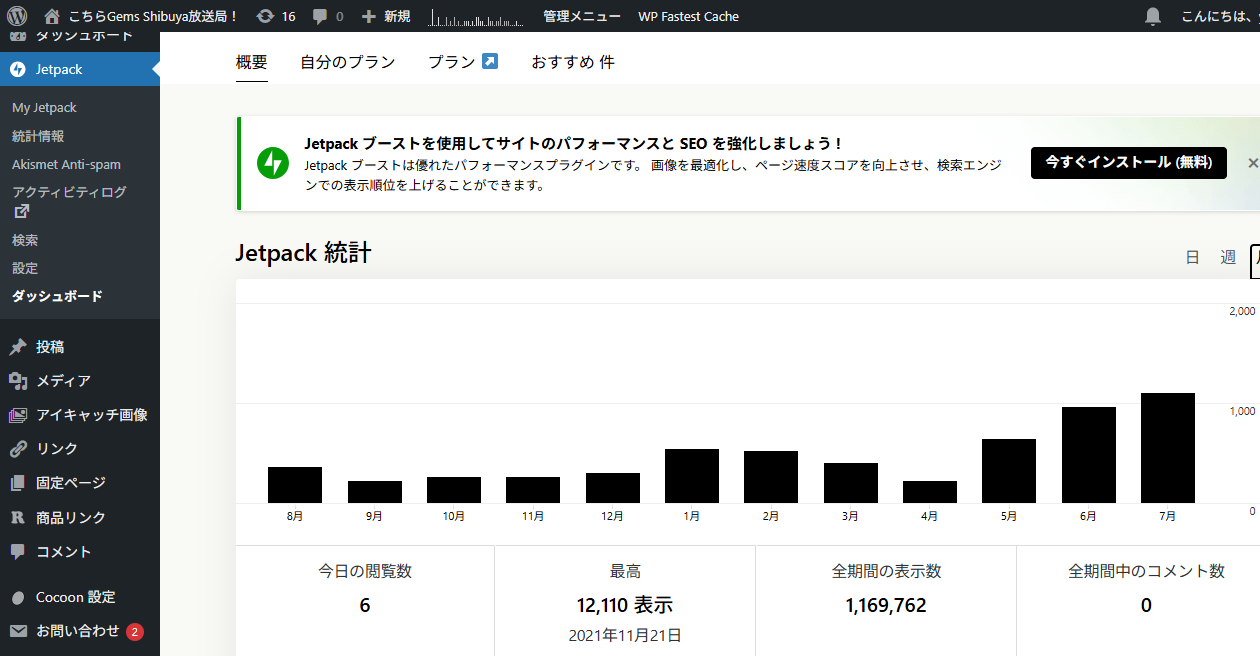Open Akismet Anti-spam in the sidebar

click(66, 164)
